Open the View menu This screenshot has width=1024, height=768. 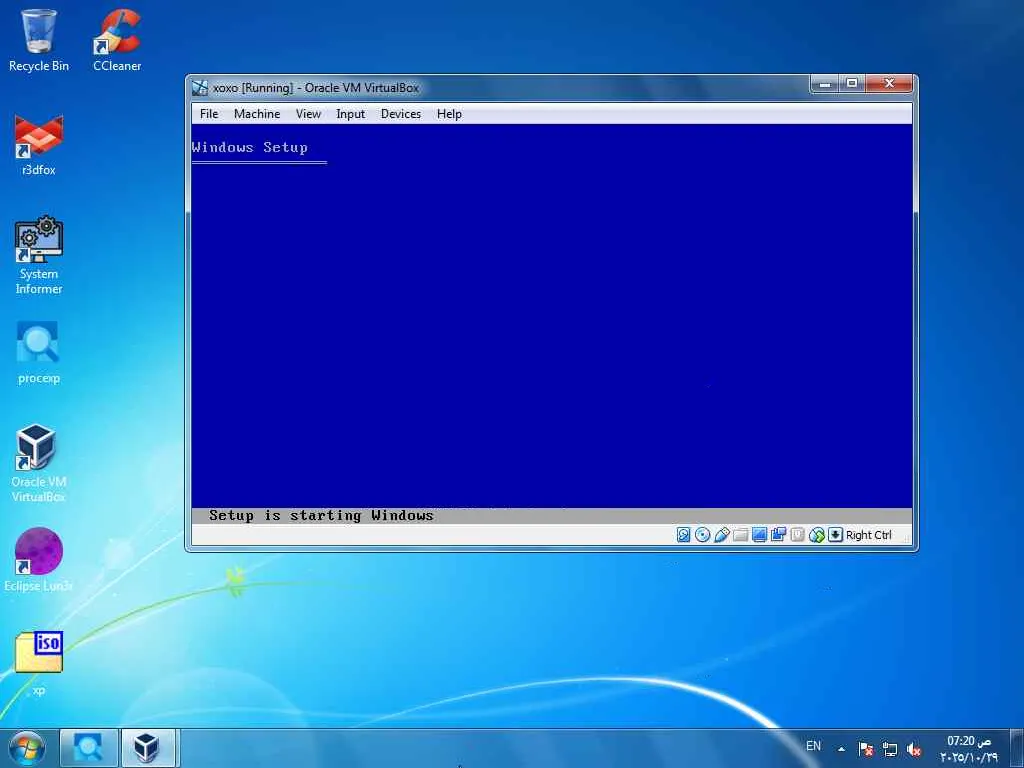pos(308,114)
